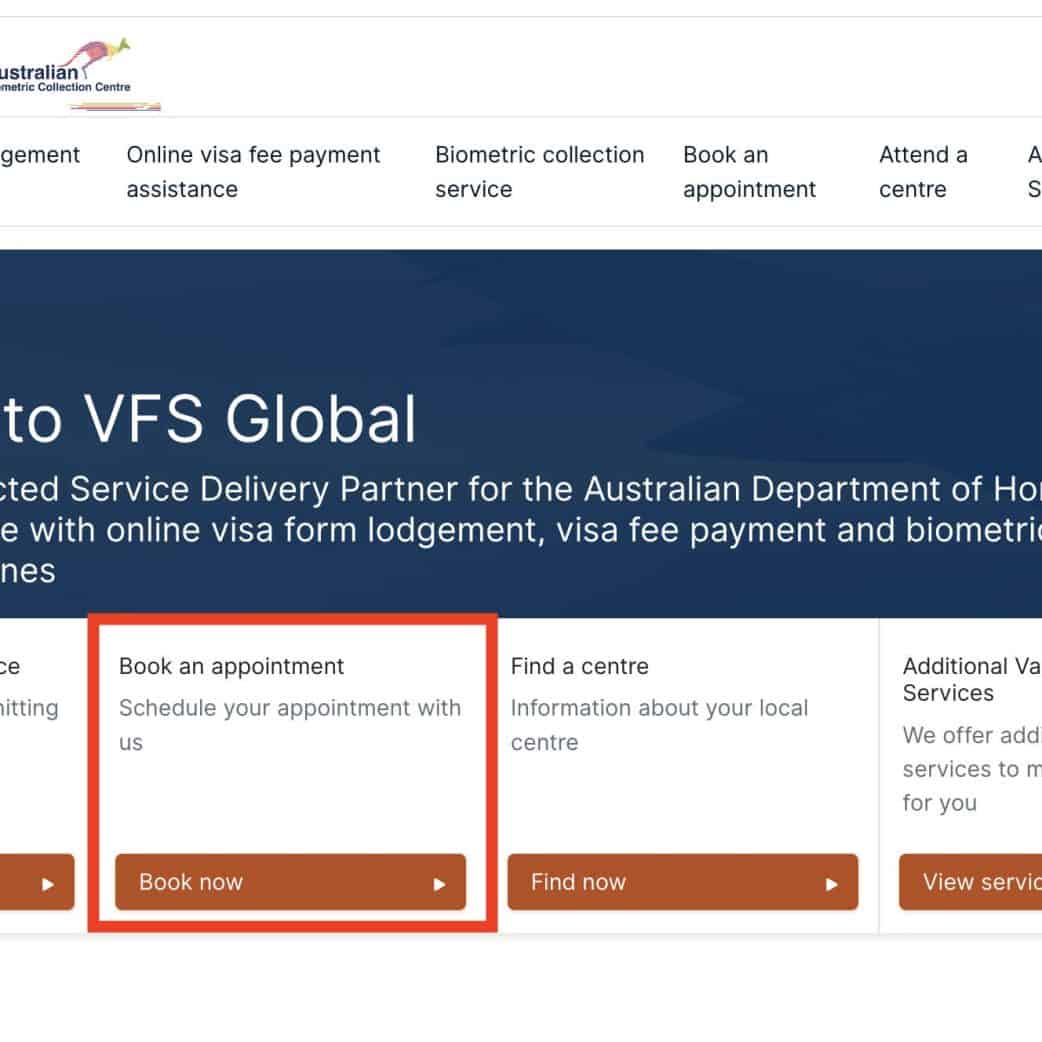Select the Additional Value Services card heading

(970, 679)
